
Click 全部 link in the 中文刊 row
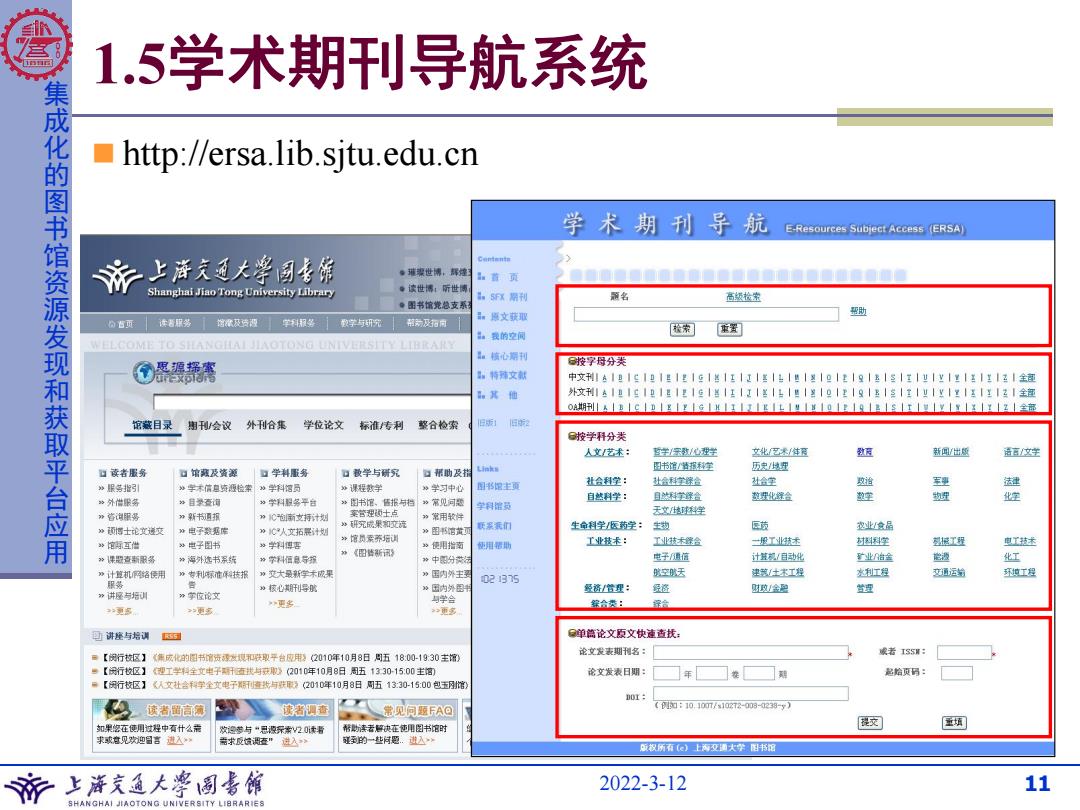click(1028, 377)
